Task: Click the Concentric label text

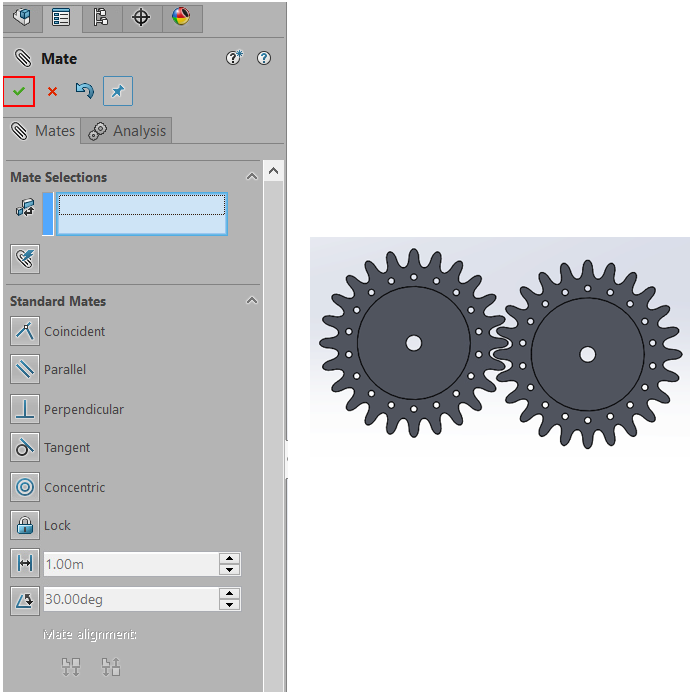Action: pyautogui.click(x=75, y=487)
